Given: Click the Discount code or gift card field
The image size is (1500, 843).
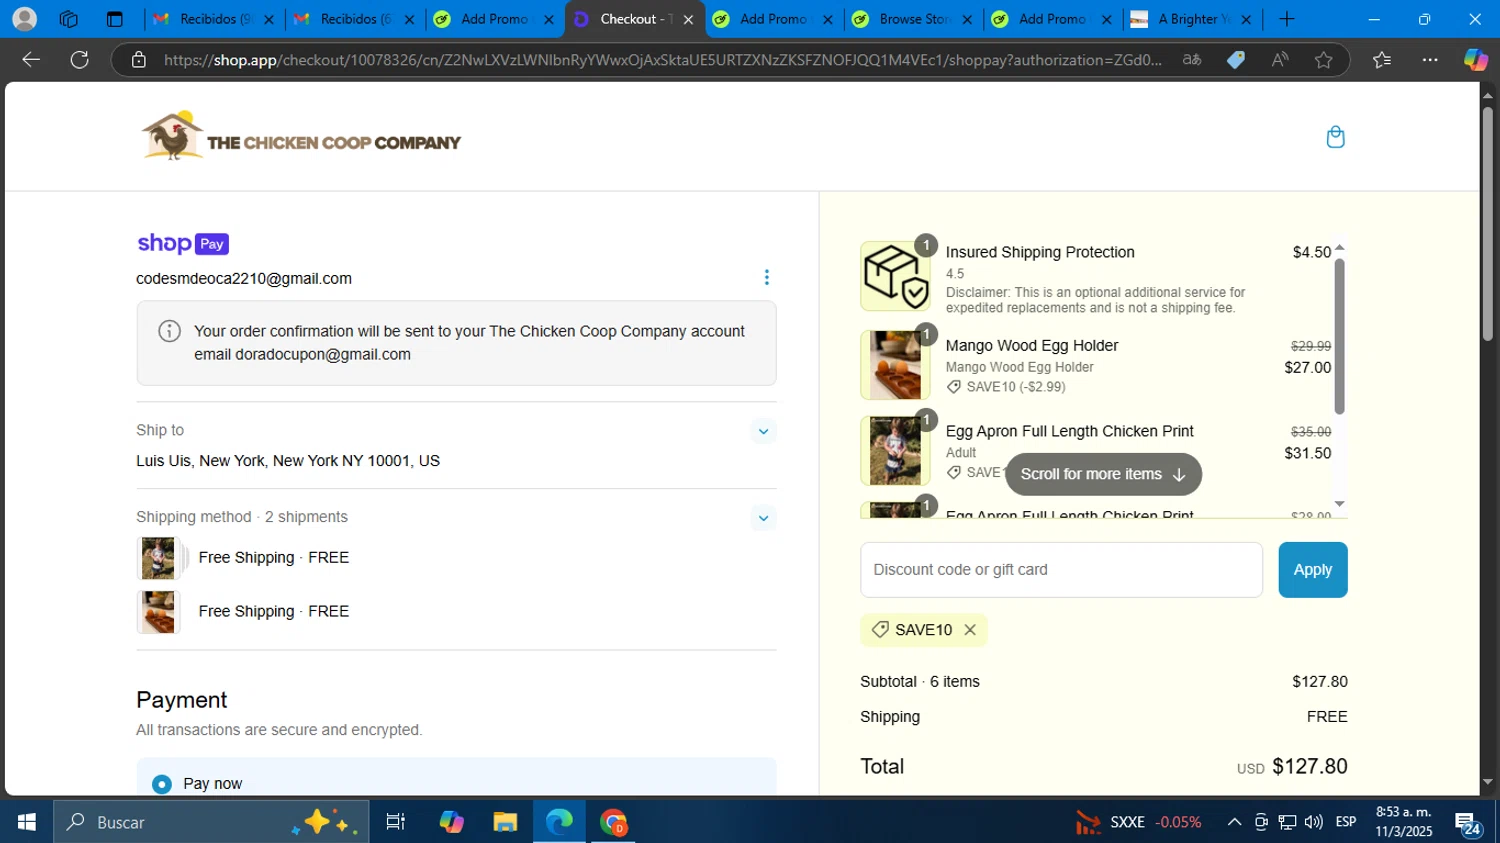Looking at the screenshot, I should tap(1061, 570).
